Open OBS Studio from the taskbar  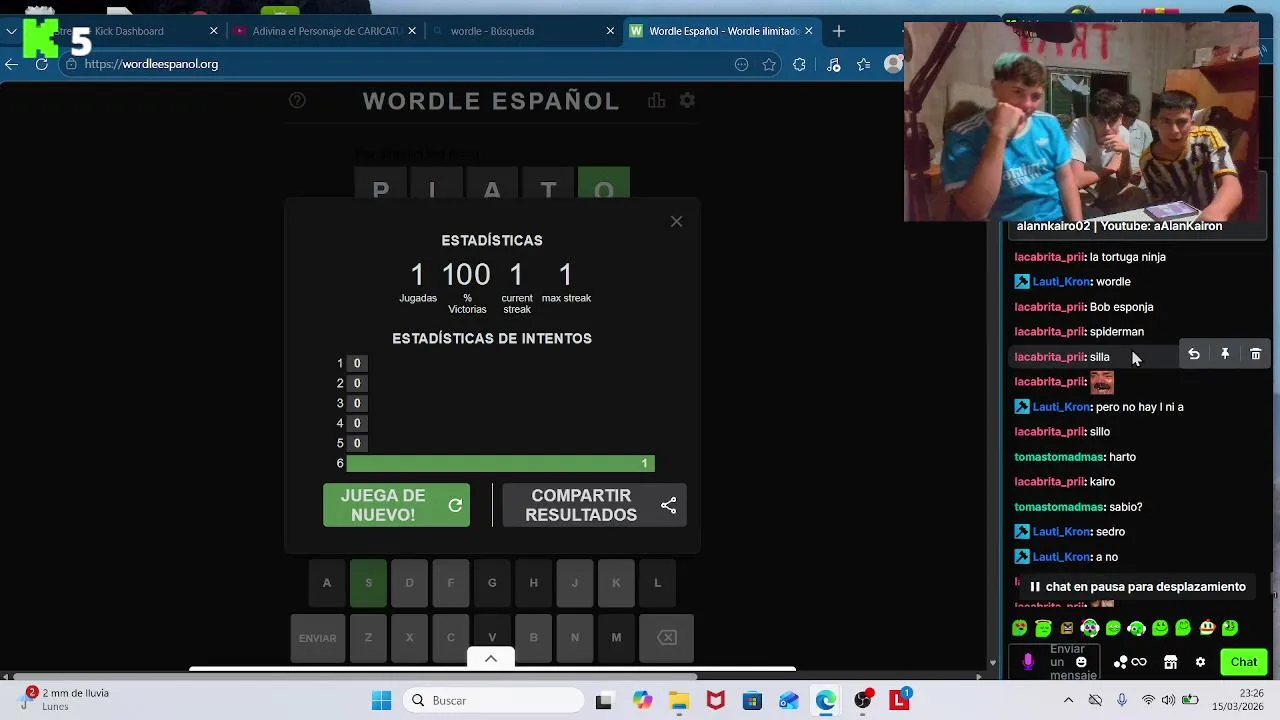pos(862,700)
